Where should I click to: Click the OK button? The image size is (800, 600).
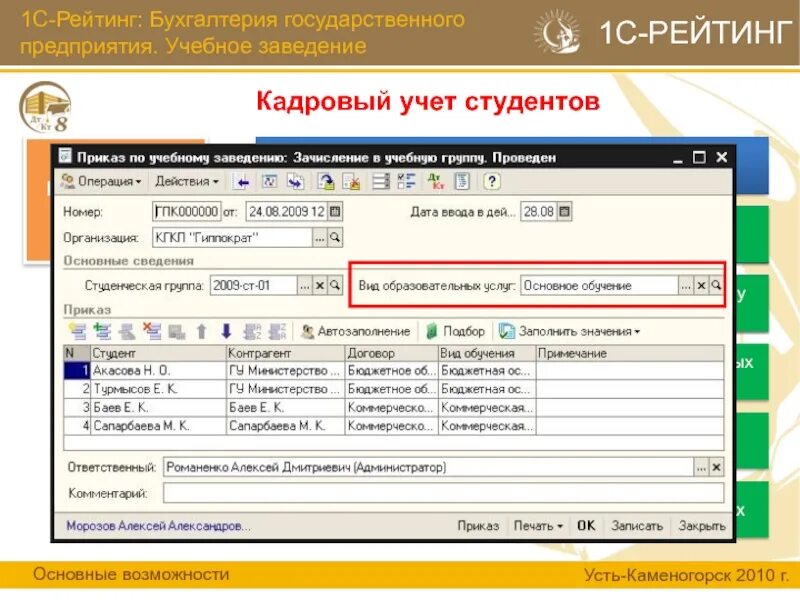point(586,526)
